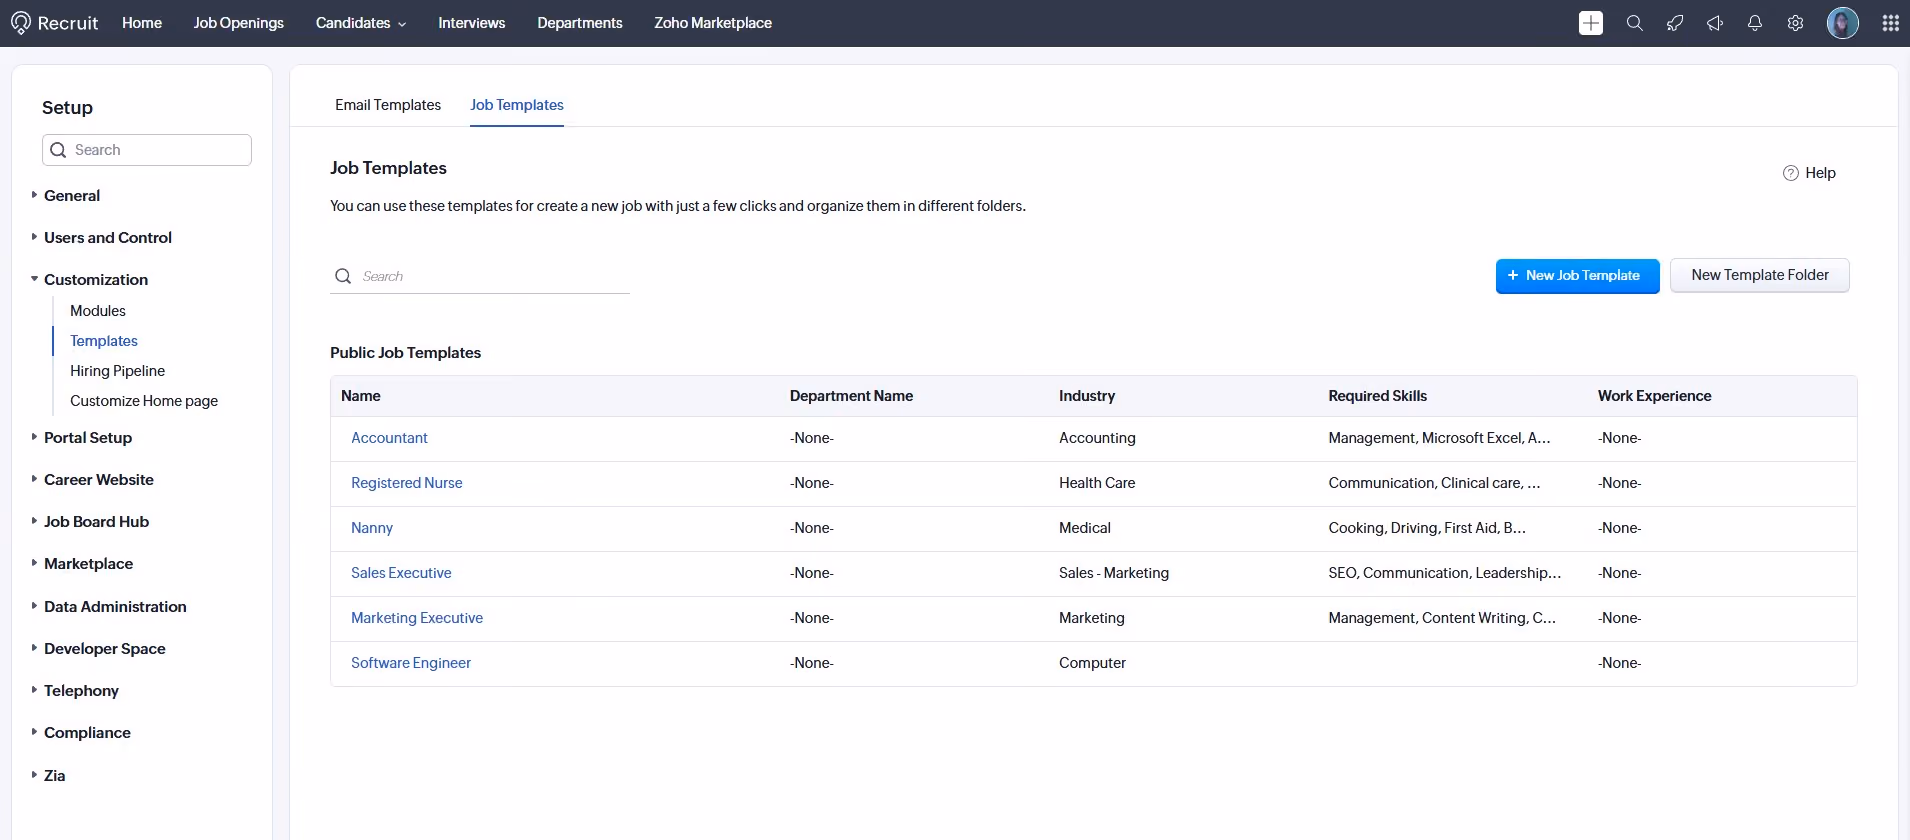The image size is (1910, 840).
Task: Click the New Template Folder button
Action: click(1760, 275)
